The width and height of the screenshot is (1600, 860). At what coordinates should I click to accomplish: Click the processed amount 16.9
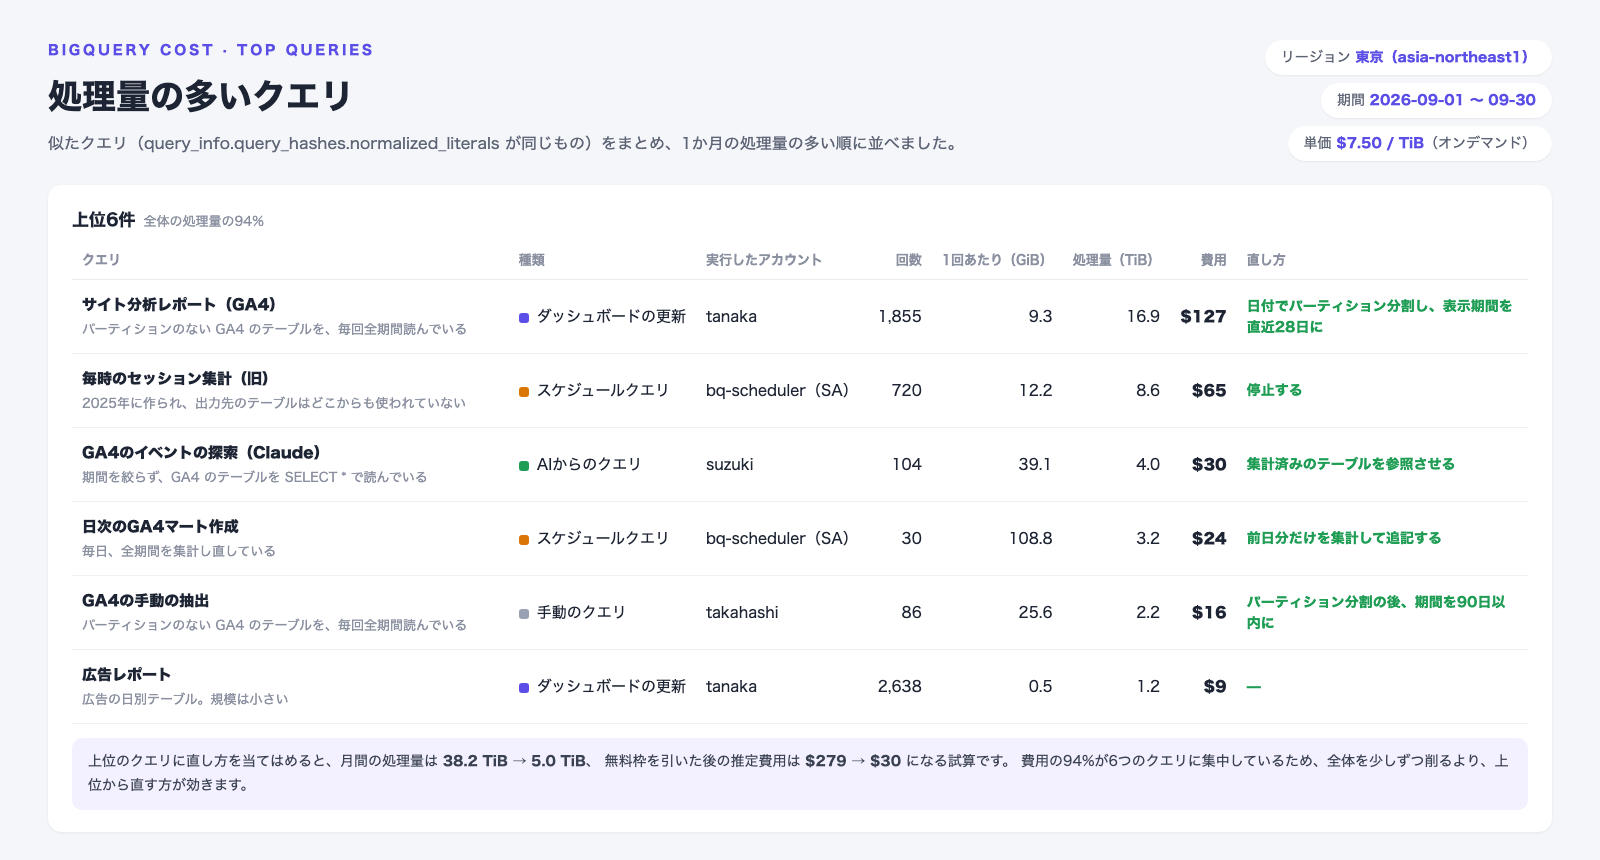point(1143,316)
